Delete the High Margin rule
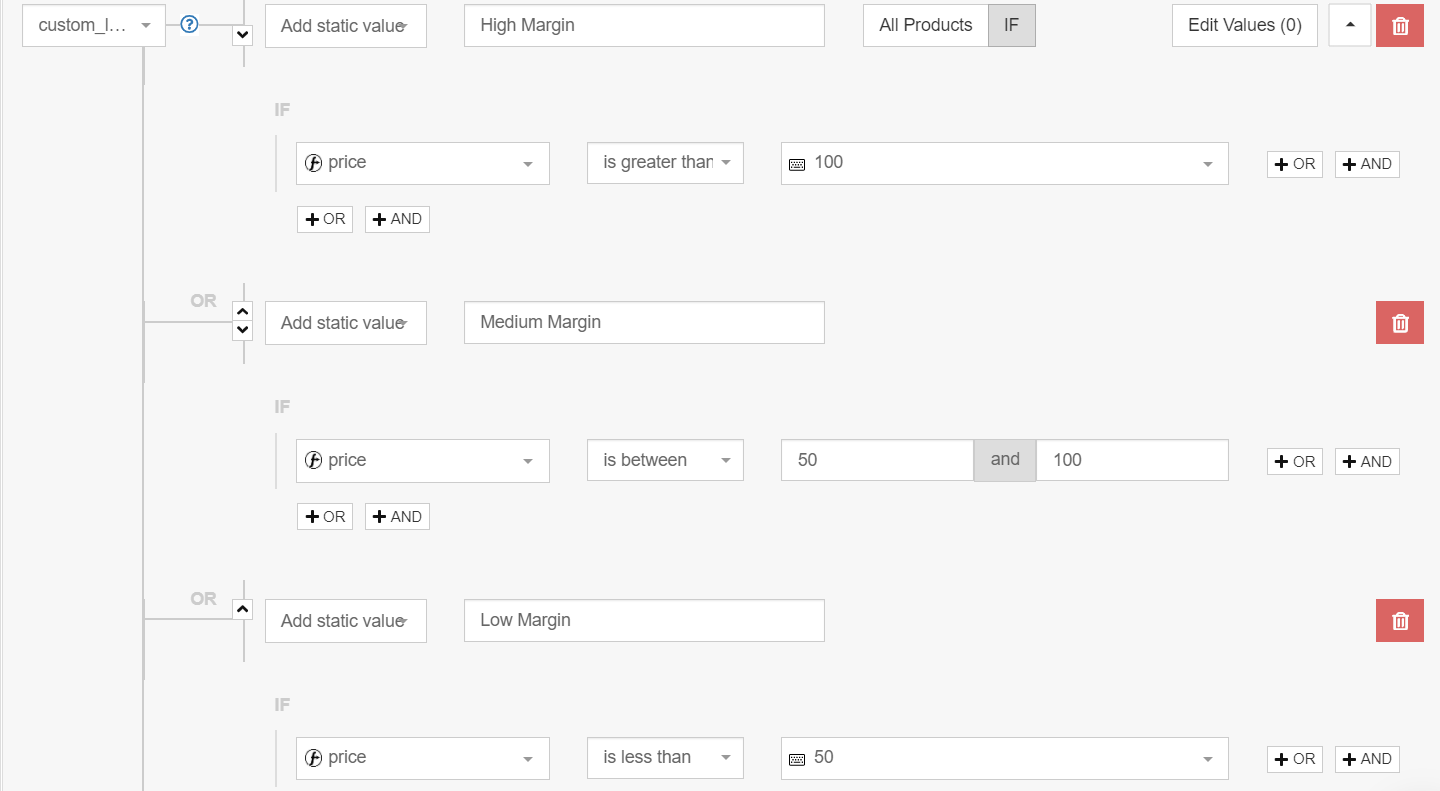This screenshot has width=1440, height=791. point(1400,26)
